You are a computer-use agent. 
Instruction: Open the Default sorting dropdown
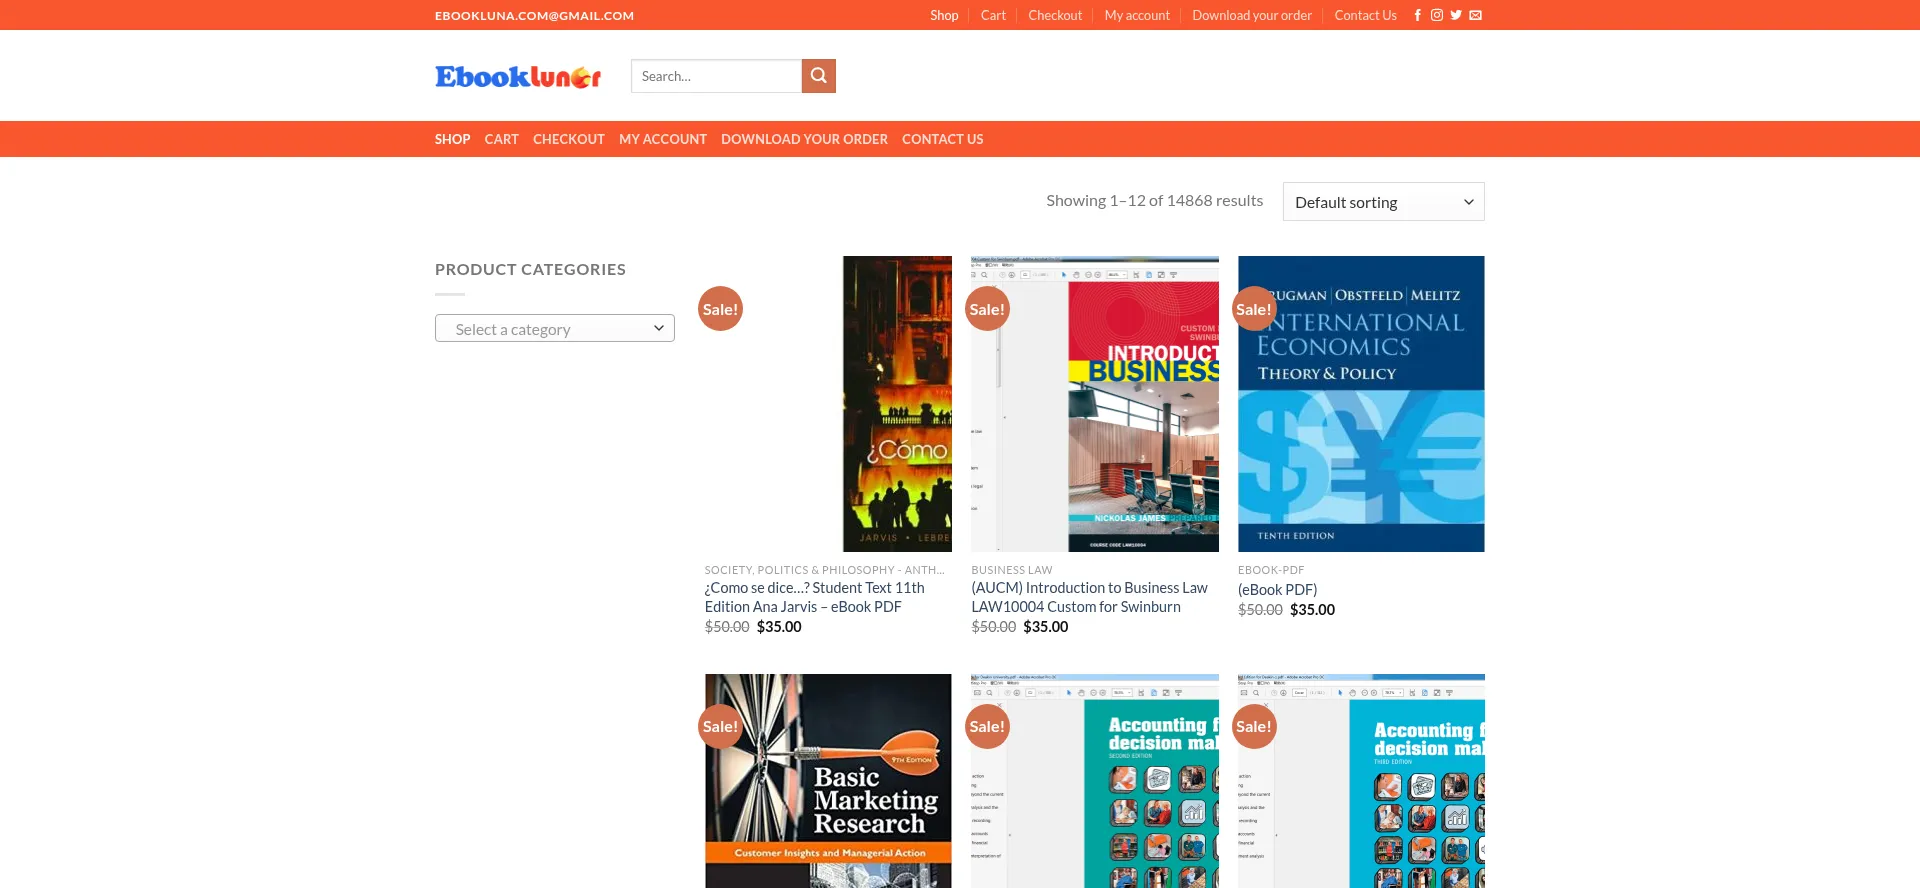coord(1383,202)
